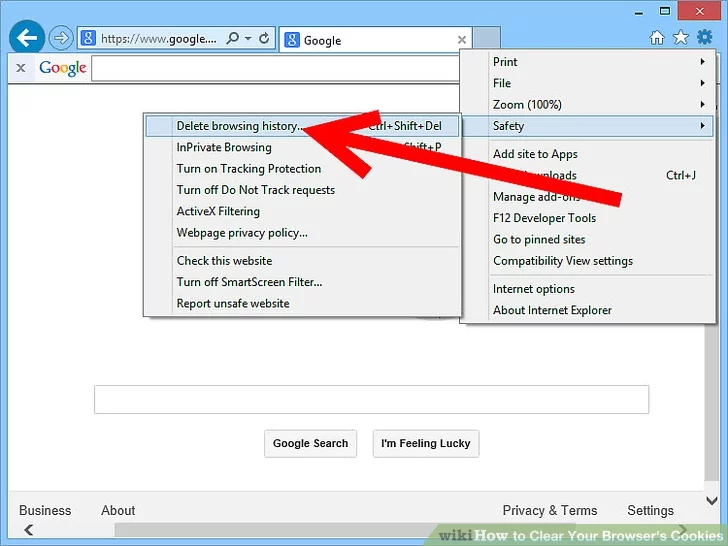The width and height of the screenshot is (728, 546).
Task: Switch to the Google tab
Action: tap(375, 40)
